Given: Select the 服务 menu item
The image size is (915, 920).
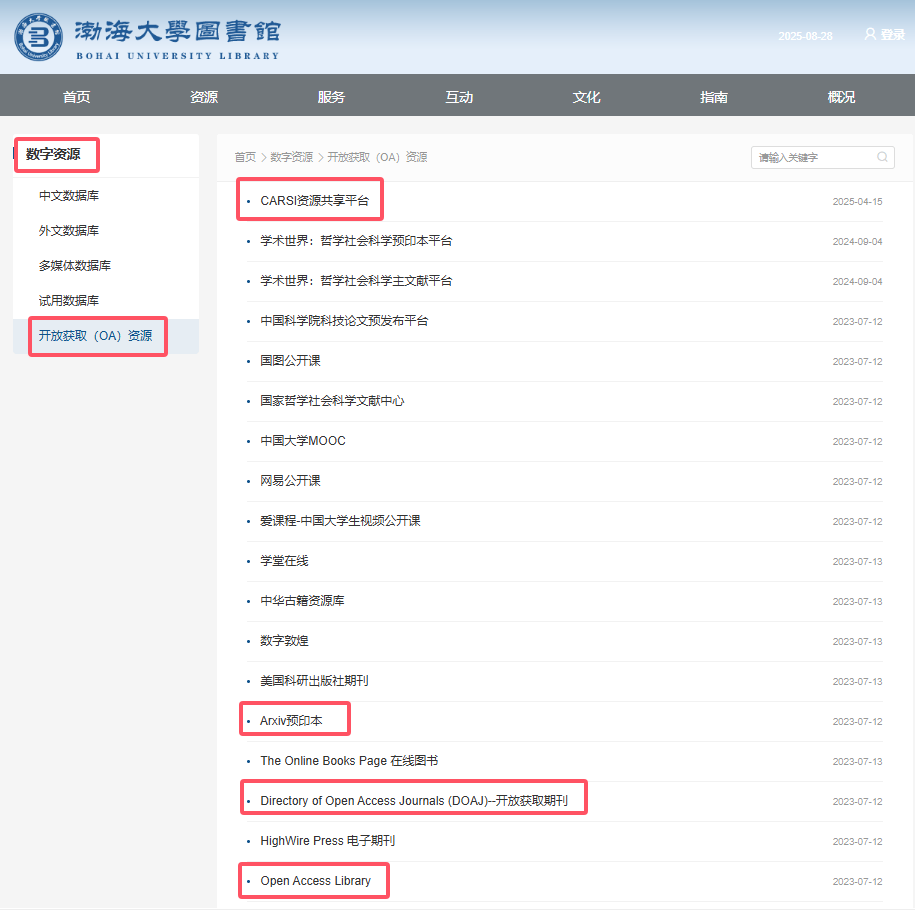Looking at the screenshot, I should [x=331, y=97].
